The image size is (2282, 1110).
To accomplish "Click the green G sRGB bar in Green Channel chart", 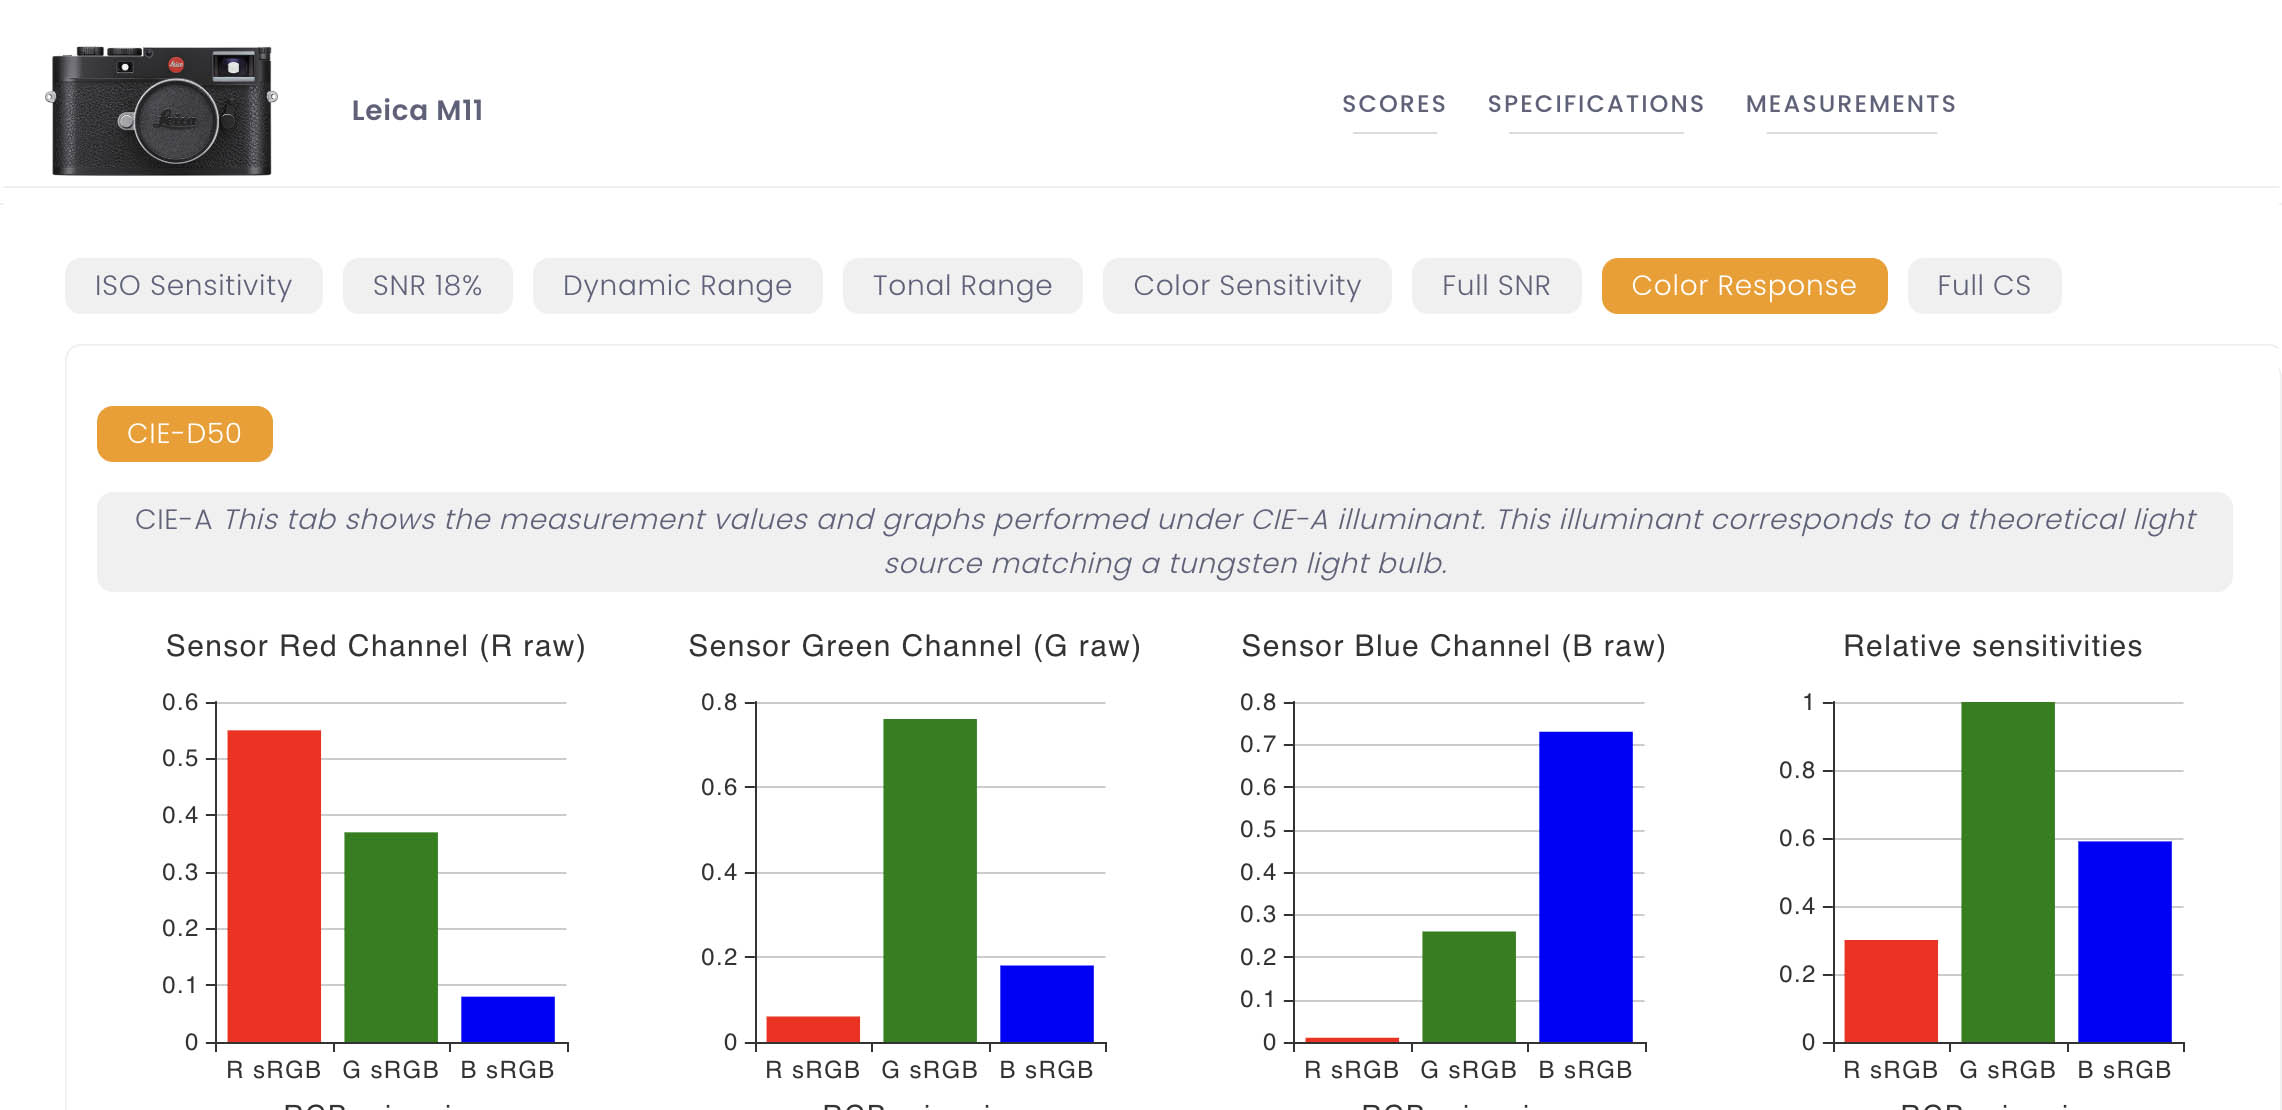I will [x=930, y=880].
